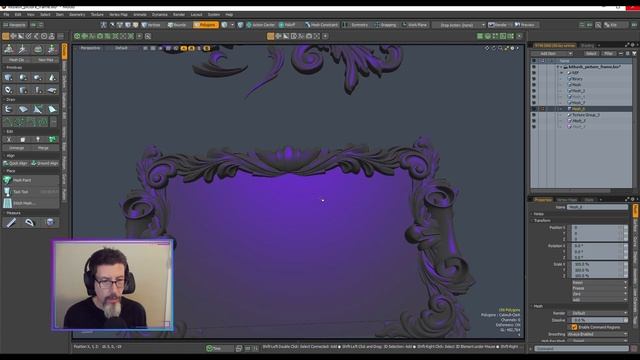This screenshot has height=360, width=640.
Task: Adjust the Dissolve slider field
Action: tap(597, 320)
